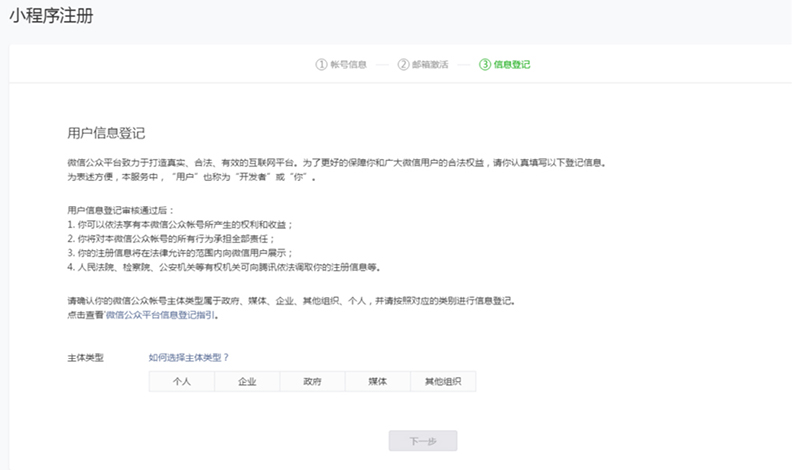Viewport: 800px width, 470px height.
Task: Click the connector line between steps 1 and 2
Action: point(382,64)
